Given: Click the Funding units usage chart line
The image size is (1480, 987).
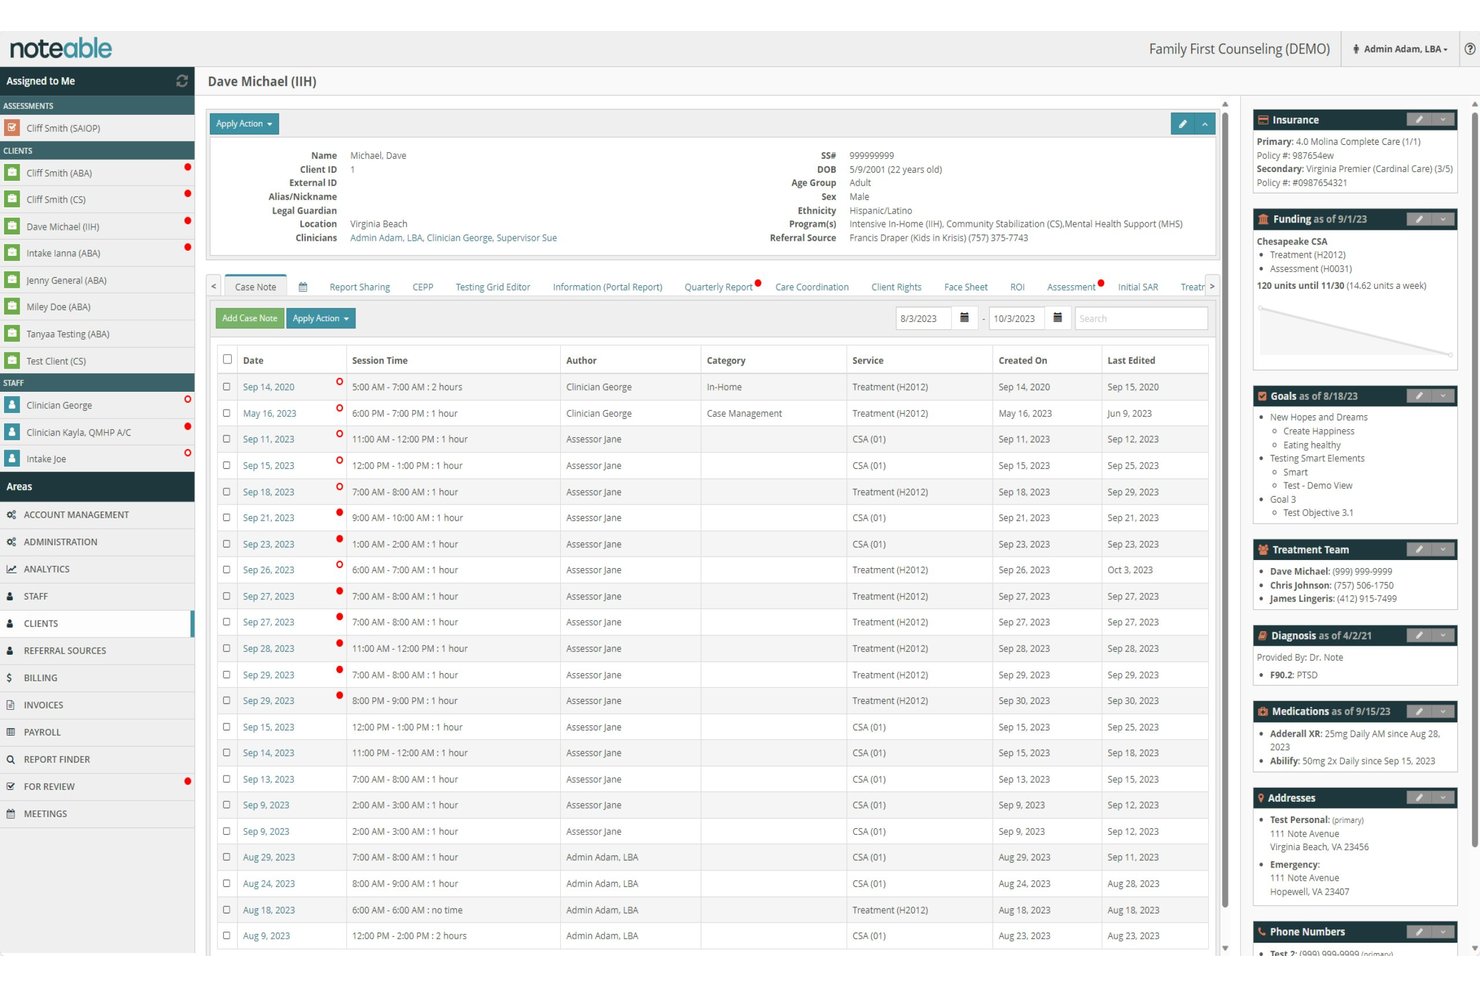Looking at the screenshot, I should point(1355,331).
